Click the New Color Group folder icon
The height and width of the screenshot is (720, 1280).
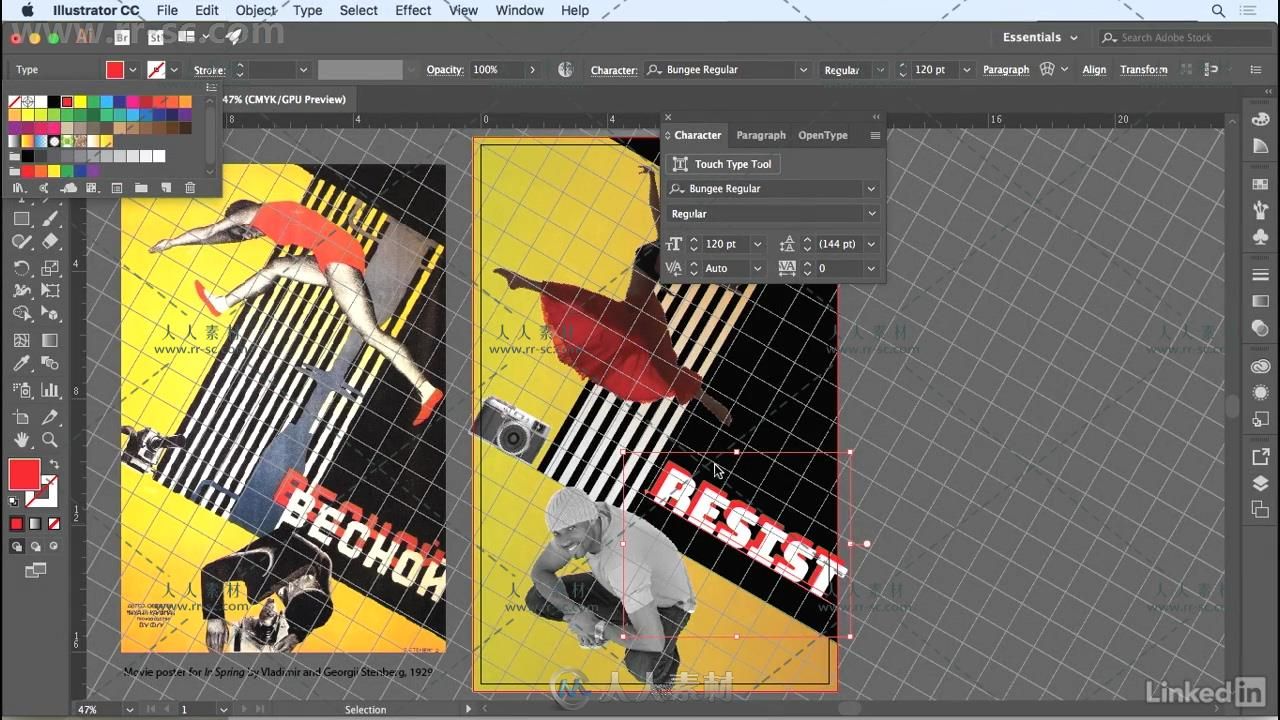(141, 188)
